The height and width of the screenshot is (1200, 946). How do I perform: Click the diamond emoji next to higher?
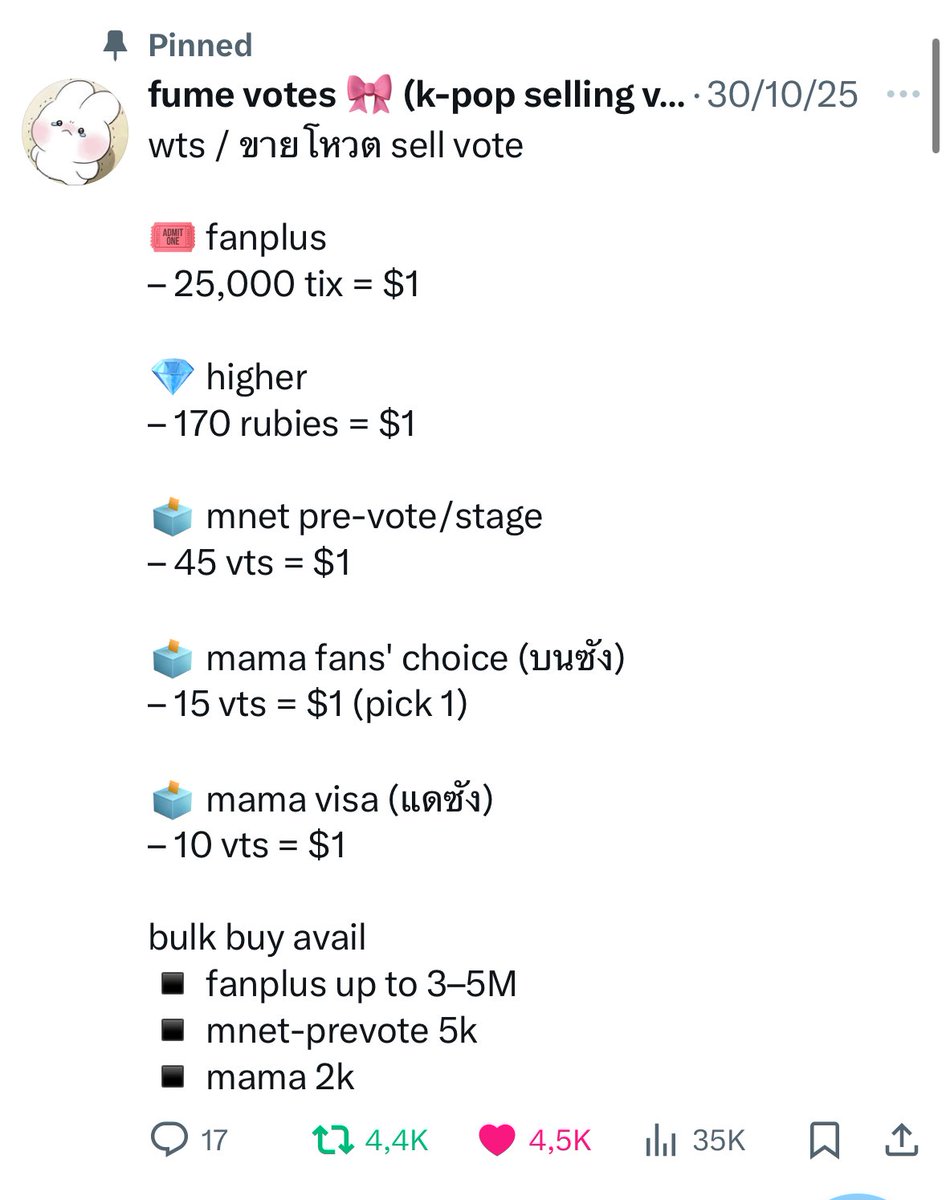(x=171, y=378)
